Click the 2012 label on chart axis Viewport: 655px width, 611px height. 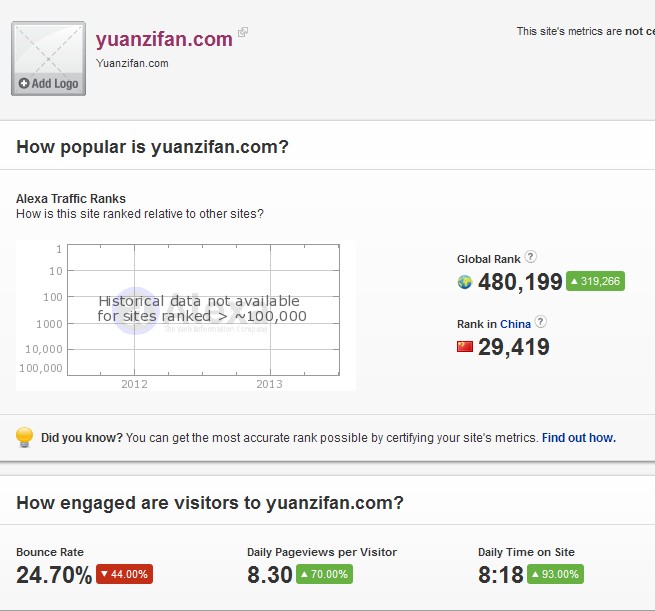[134, 384]
